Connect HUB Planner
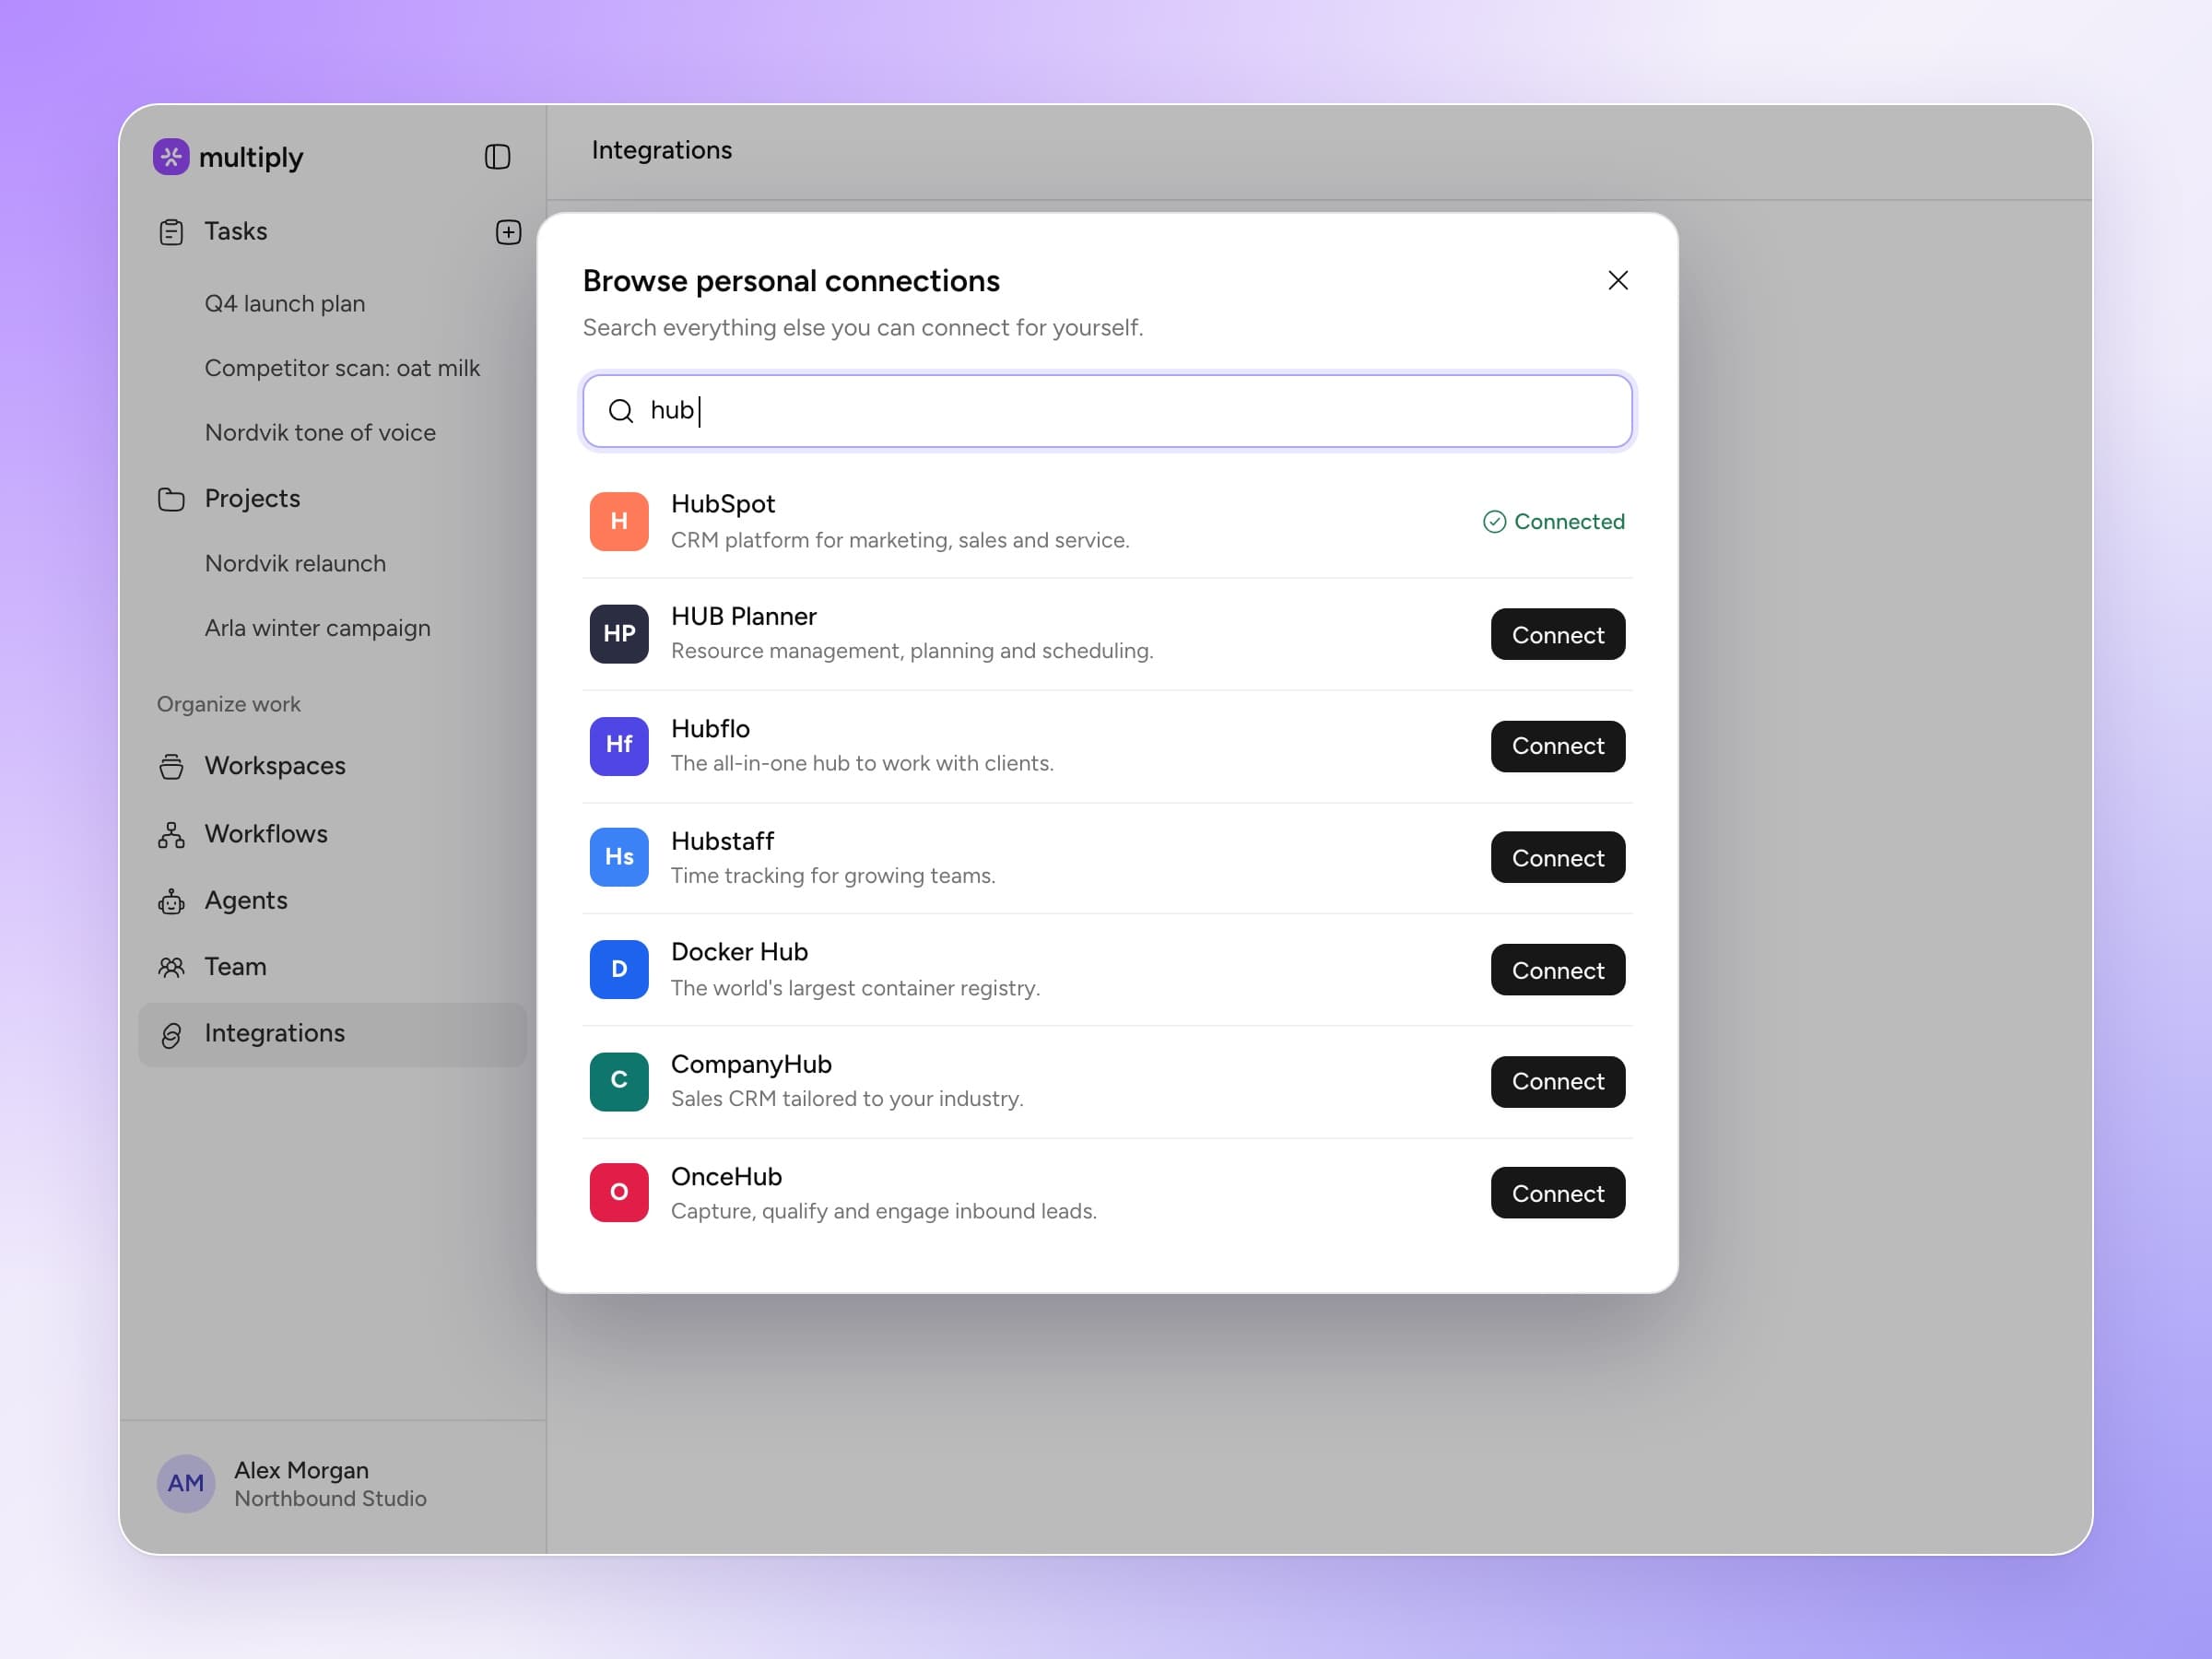The image size is (2212, 1659). click(1558, 634)
